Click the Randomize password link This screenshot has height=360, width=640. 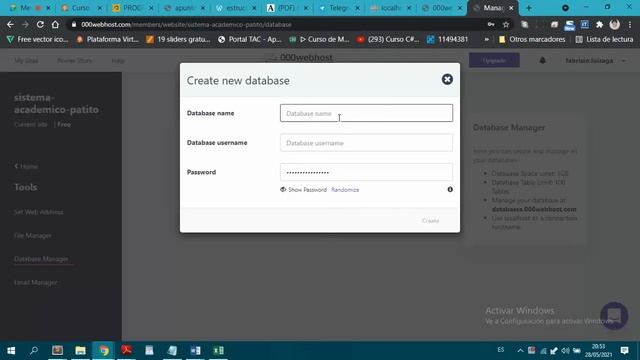click(345, 190)
